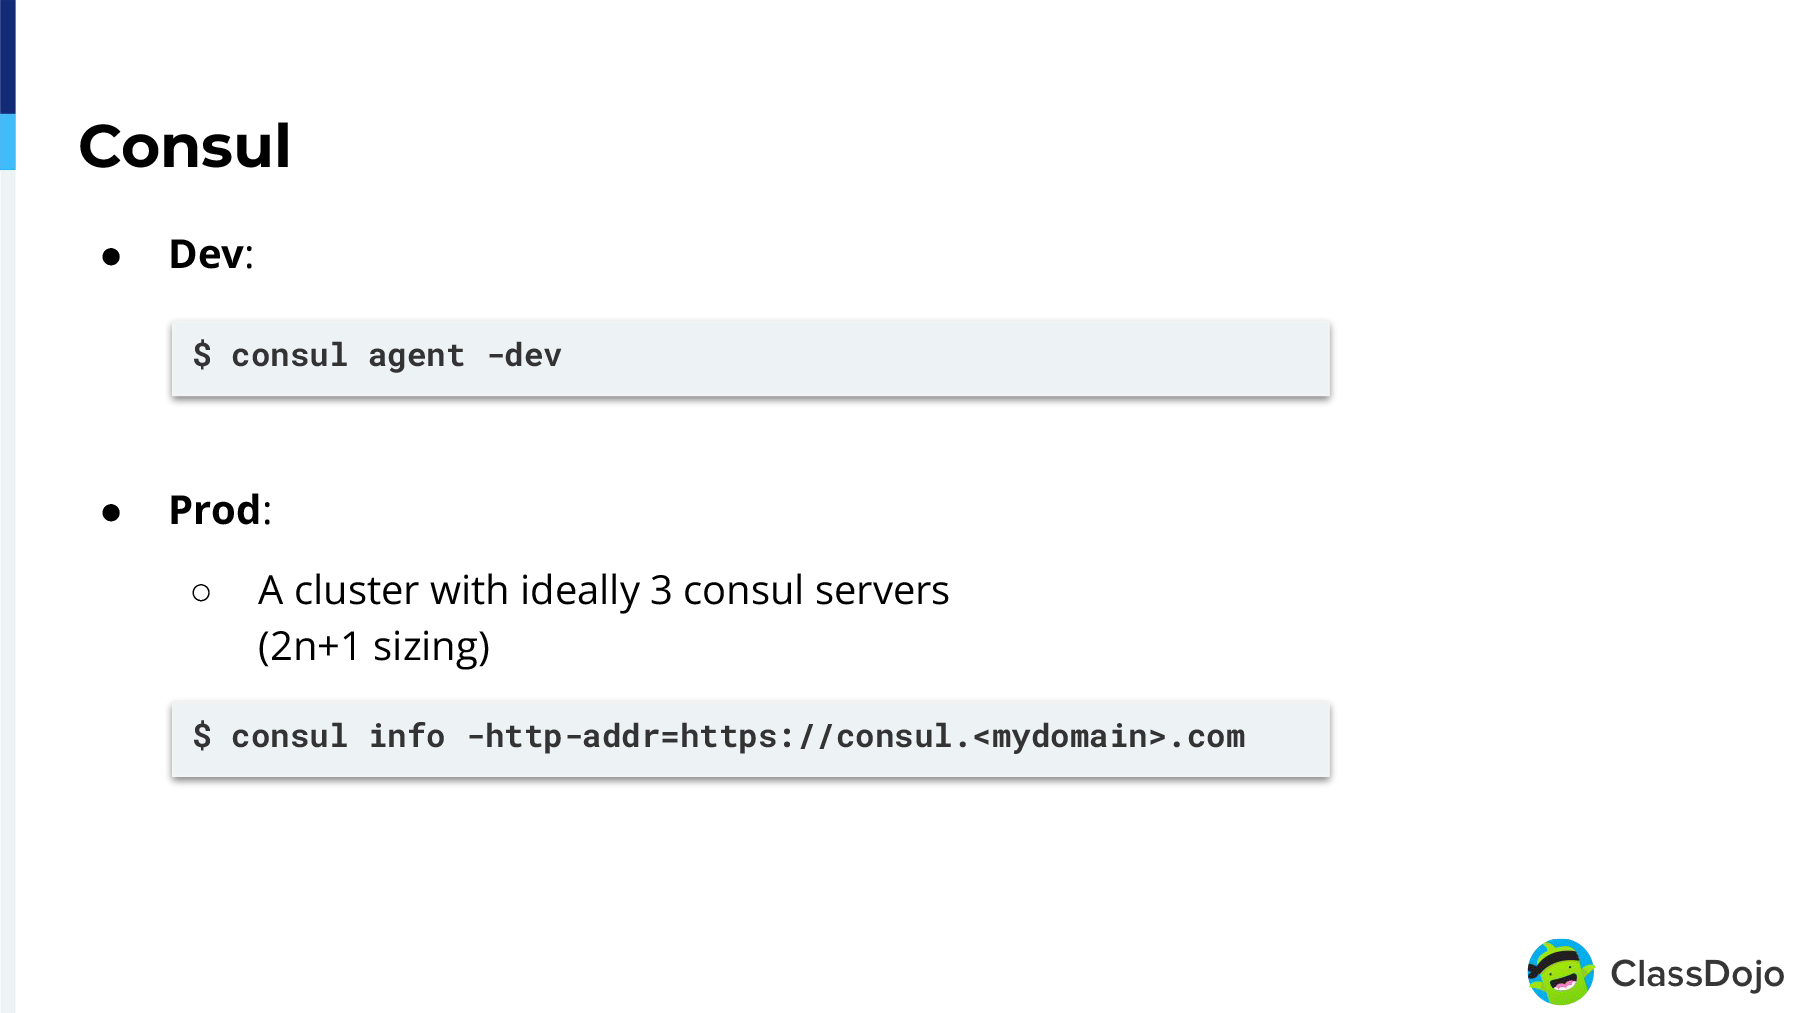Image resolution: width=1800 pixels, height=1013 pixels.
Task: Click the filled bullet beside Dev
Action: (111, 257)
